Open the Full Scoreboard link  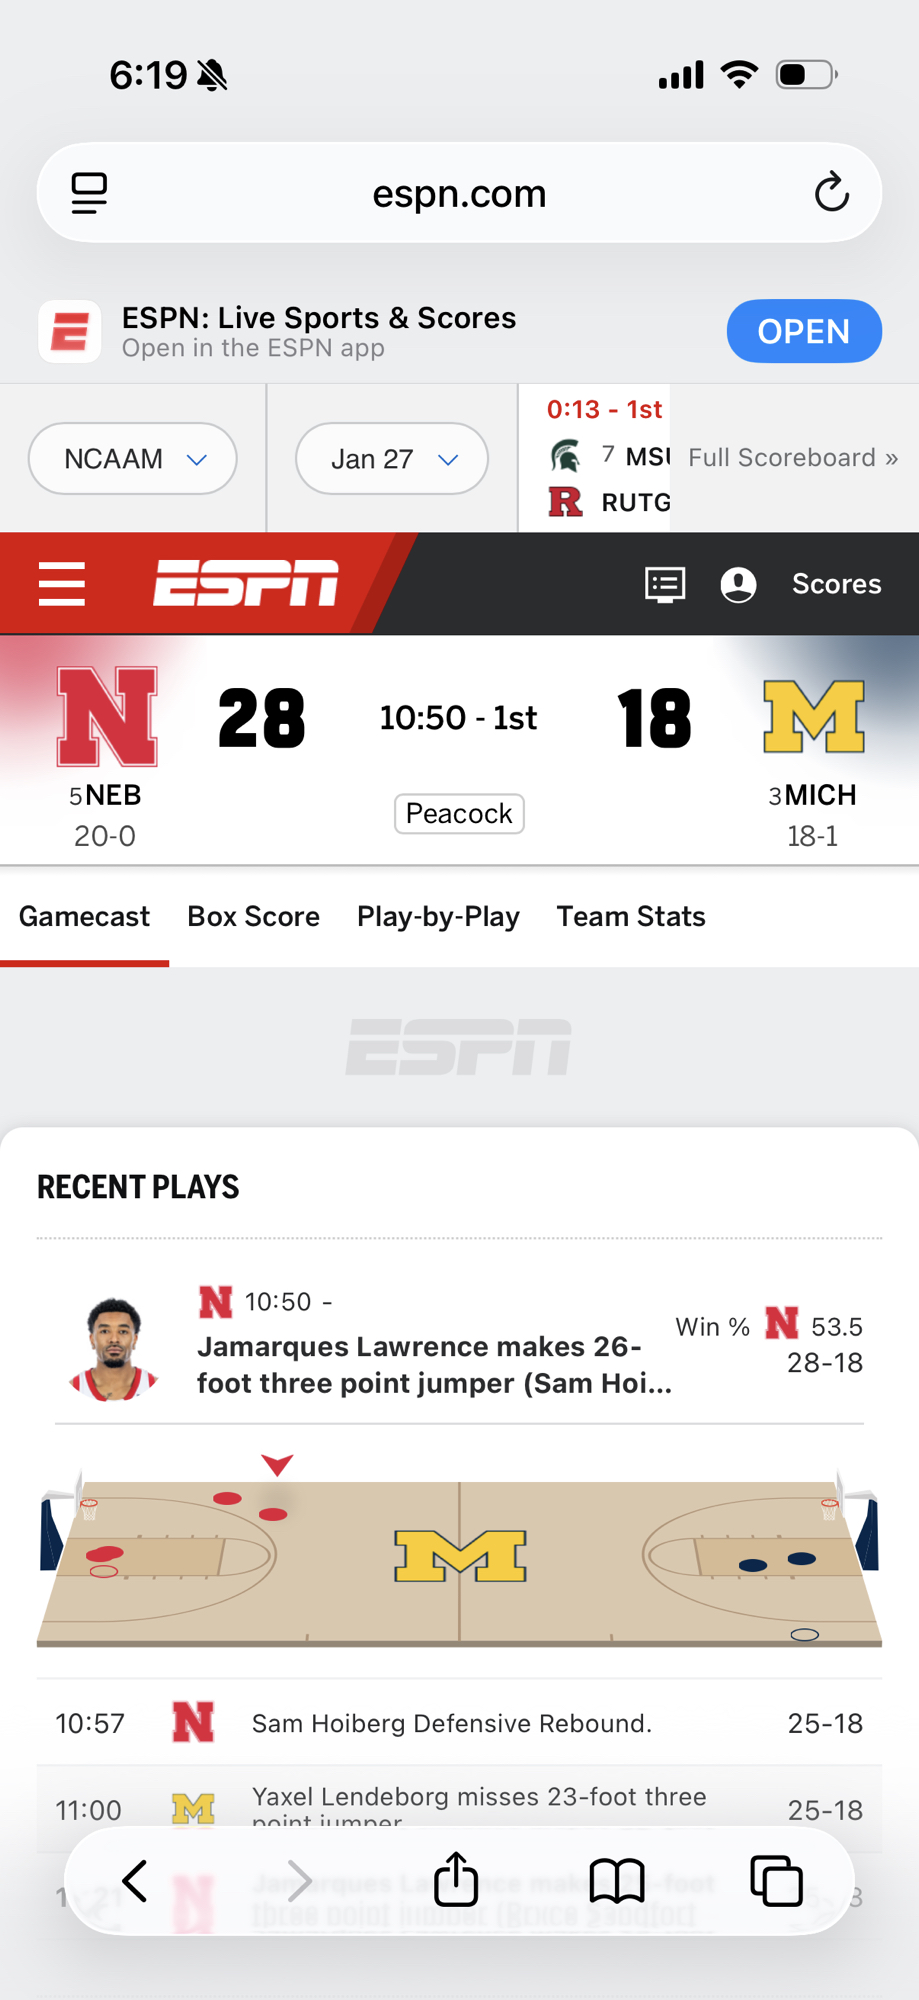click(793, 457)
